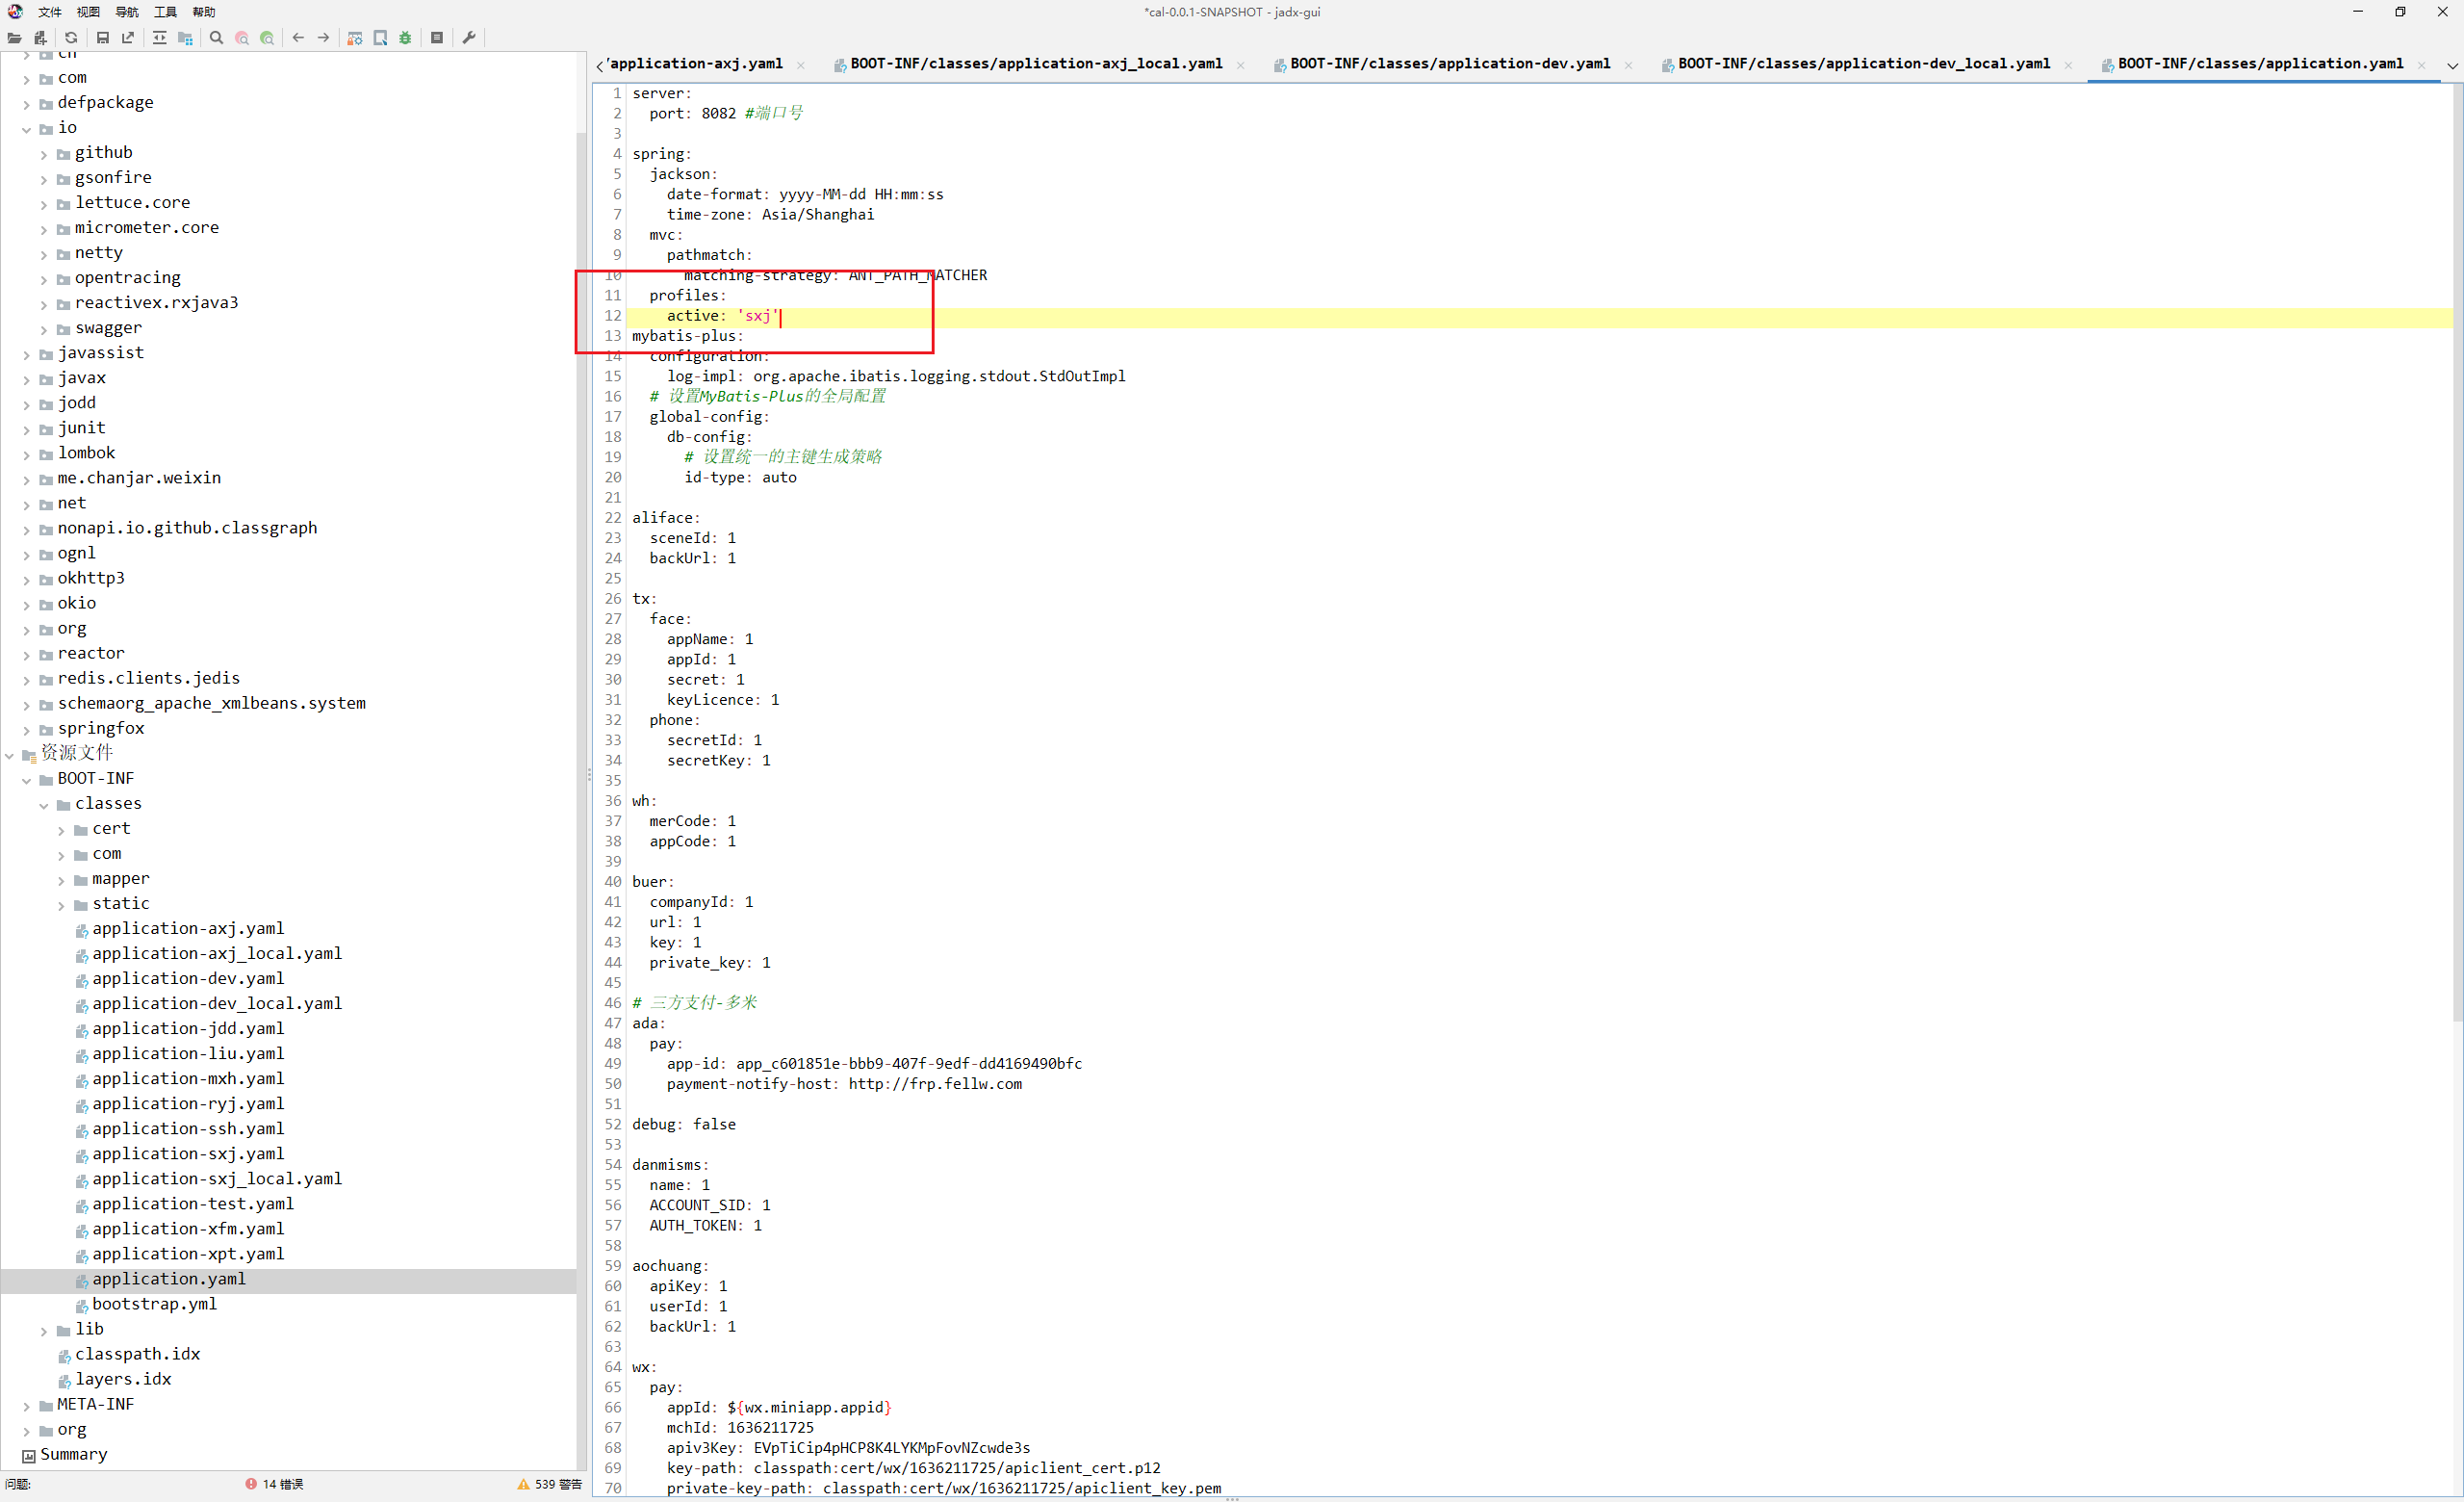Image resolution: width=2464 pixels, height=1502 pixels.
Task: Collapse the io package node
Action: tap(27, 129)
